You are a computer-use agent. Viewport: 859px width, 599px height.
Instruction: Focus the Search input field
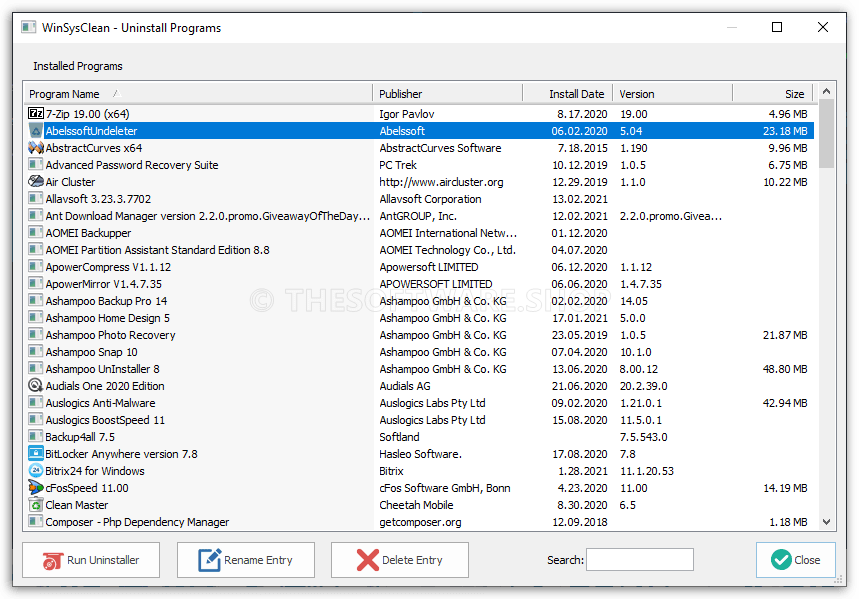click(640, 560)
